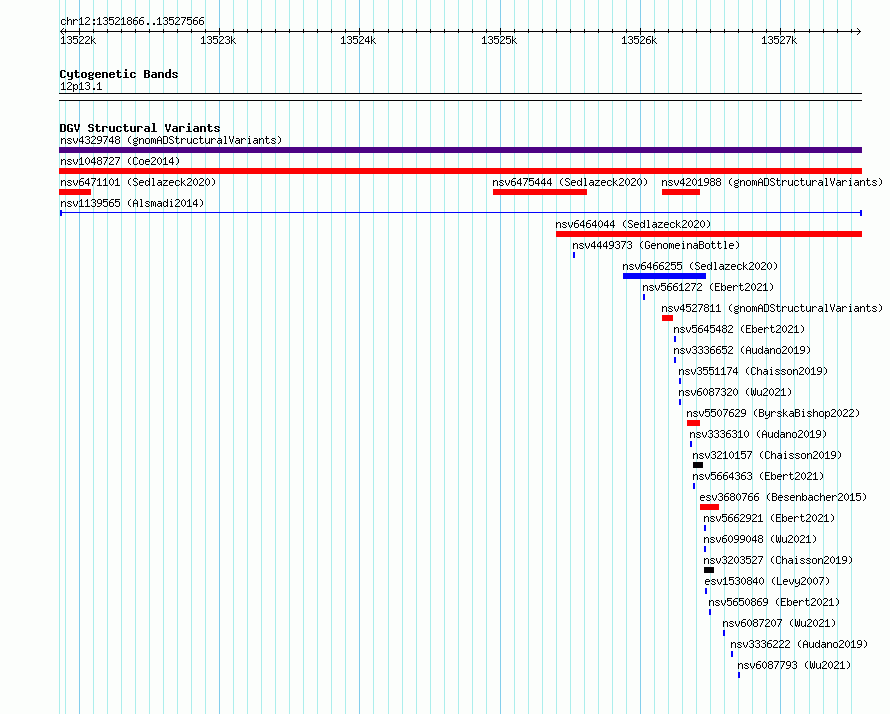Open nsv6087793 (Wu2021) variant
This screenshot has height=714, width=890.
pos(794,665)
